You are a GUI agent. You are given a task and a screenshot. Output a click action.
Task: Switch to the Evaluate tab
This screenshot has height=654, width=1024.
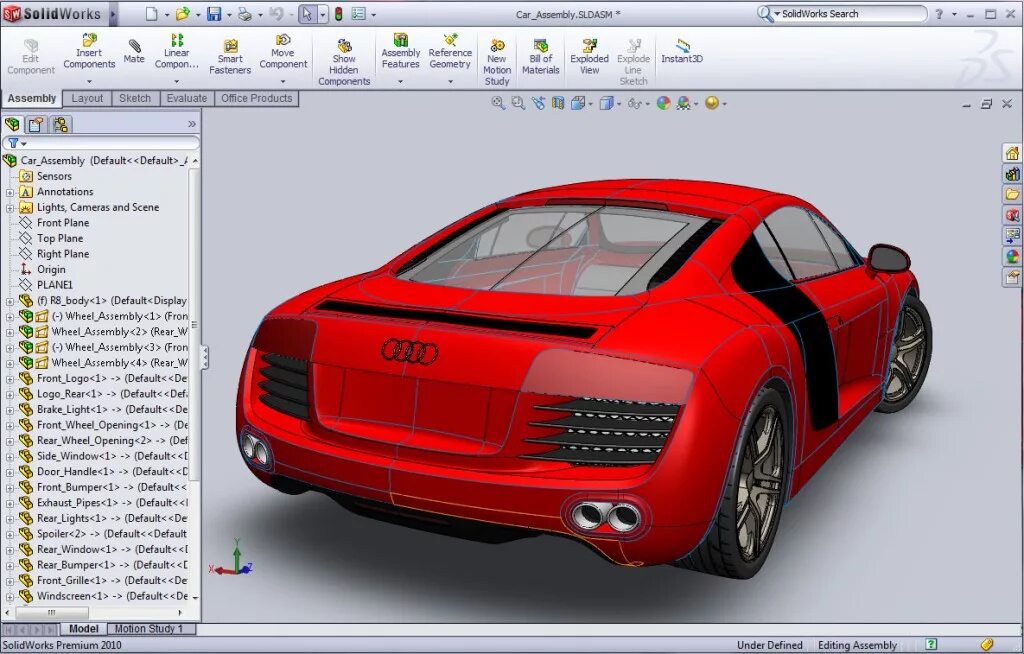coord(186,98)
